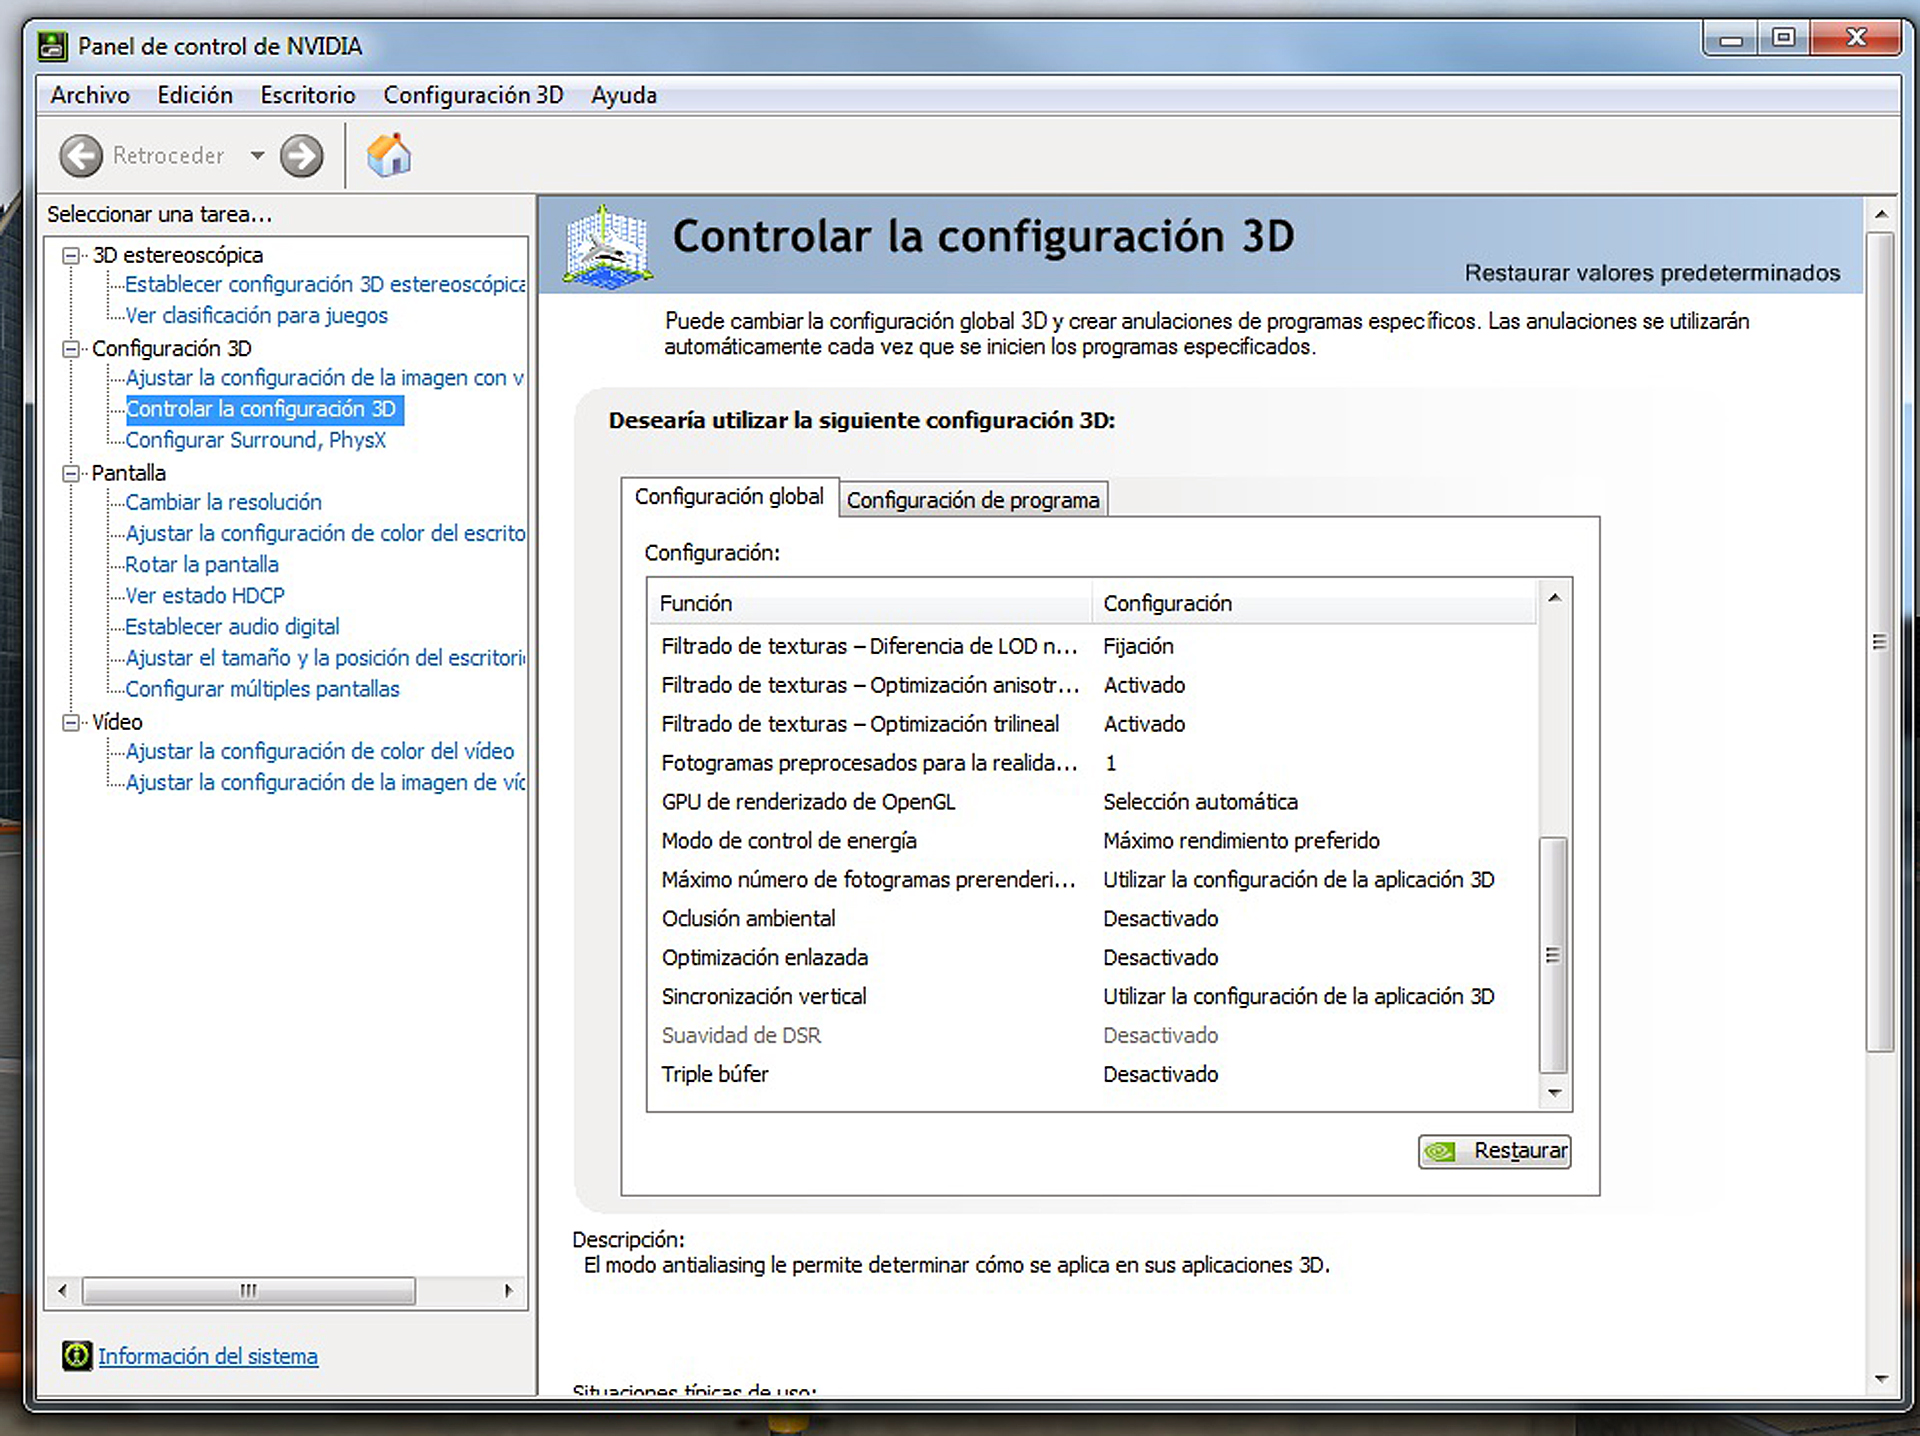Collapse the Pantalla tree node
Screen dimensions: 1920x1436
(x=71, y=473)
